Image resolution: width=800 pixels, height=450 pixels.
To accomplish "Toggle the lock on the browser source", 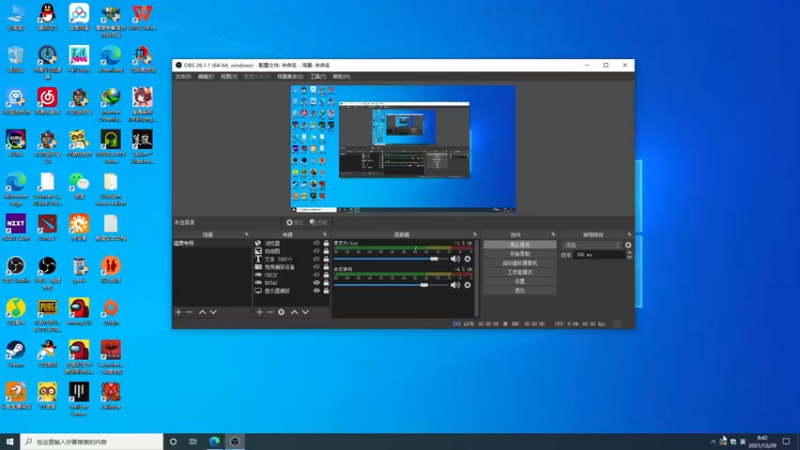I will click(326, 243).
